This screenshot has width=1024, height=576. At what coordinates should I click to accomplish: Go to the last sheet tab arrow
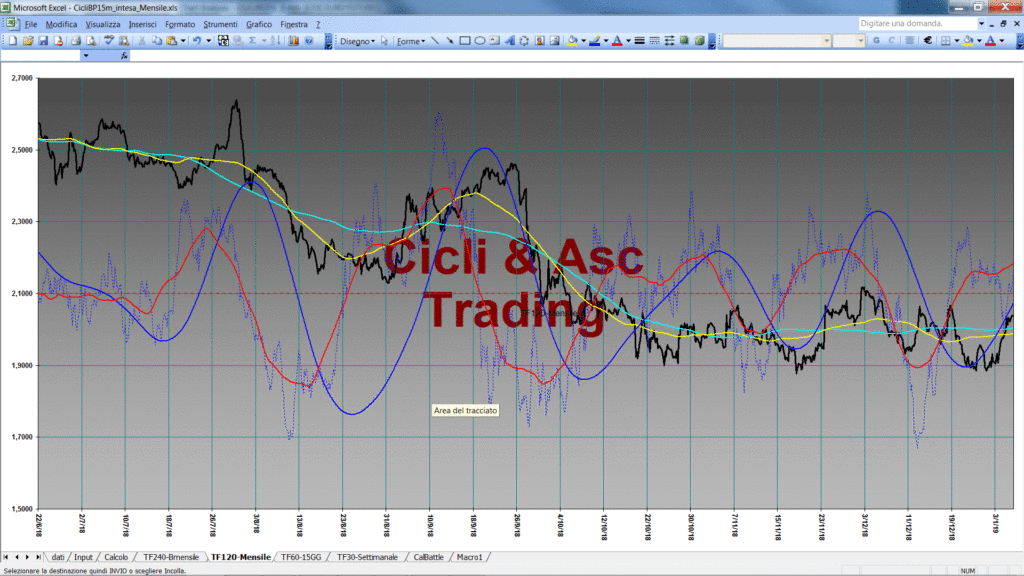(x=38, y=557)
